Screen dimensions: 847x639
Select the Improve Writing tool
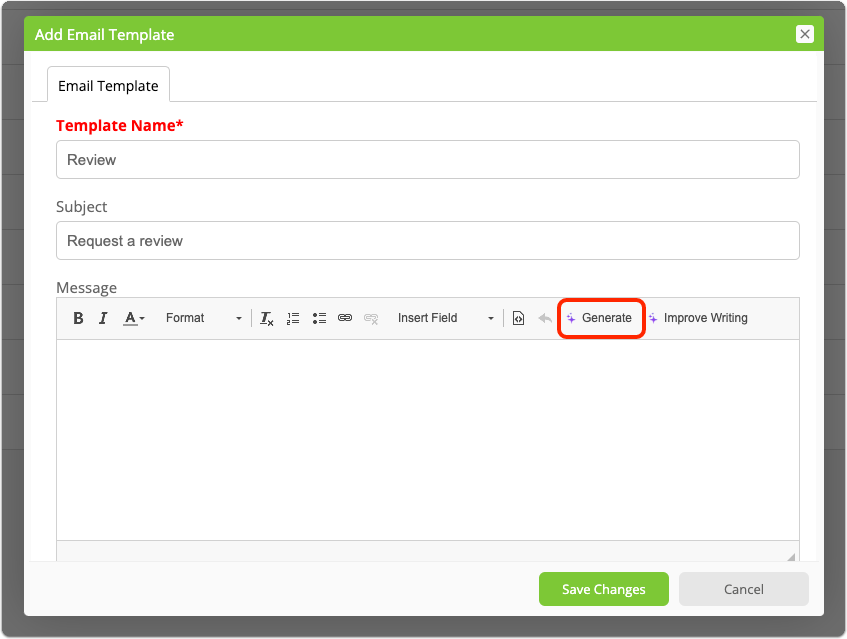click(707, 317)
